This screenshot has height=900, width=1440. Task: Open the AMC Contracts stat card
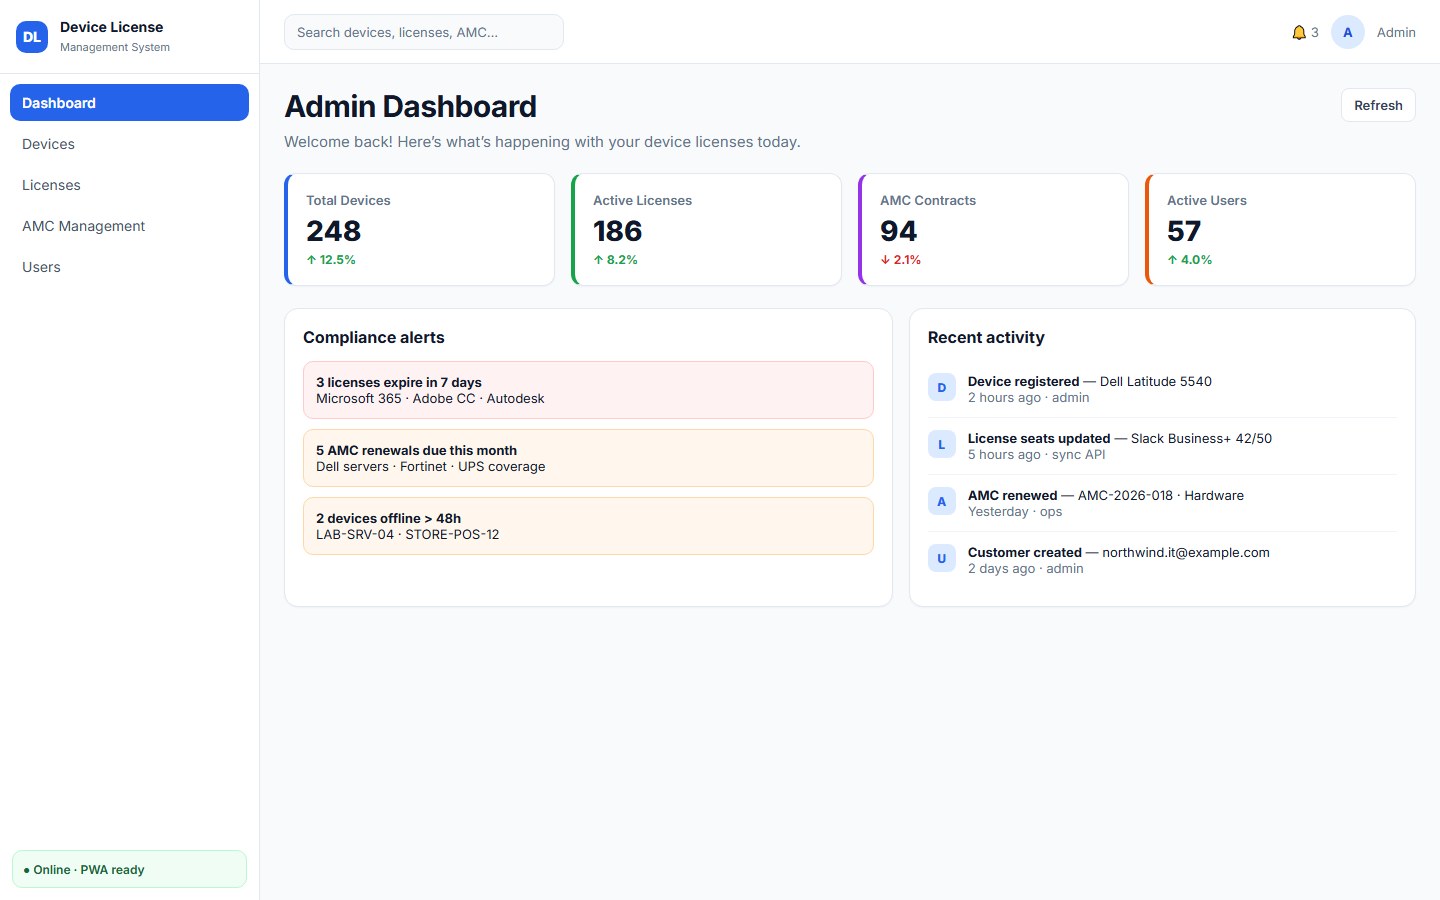(x=994, y=230)
